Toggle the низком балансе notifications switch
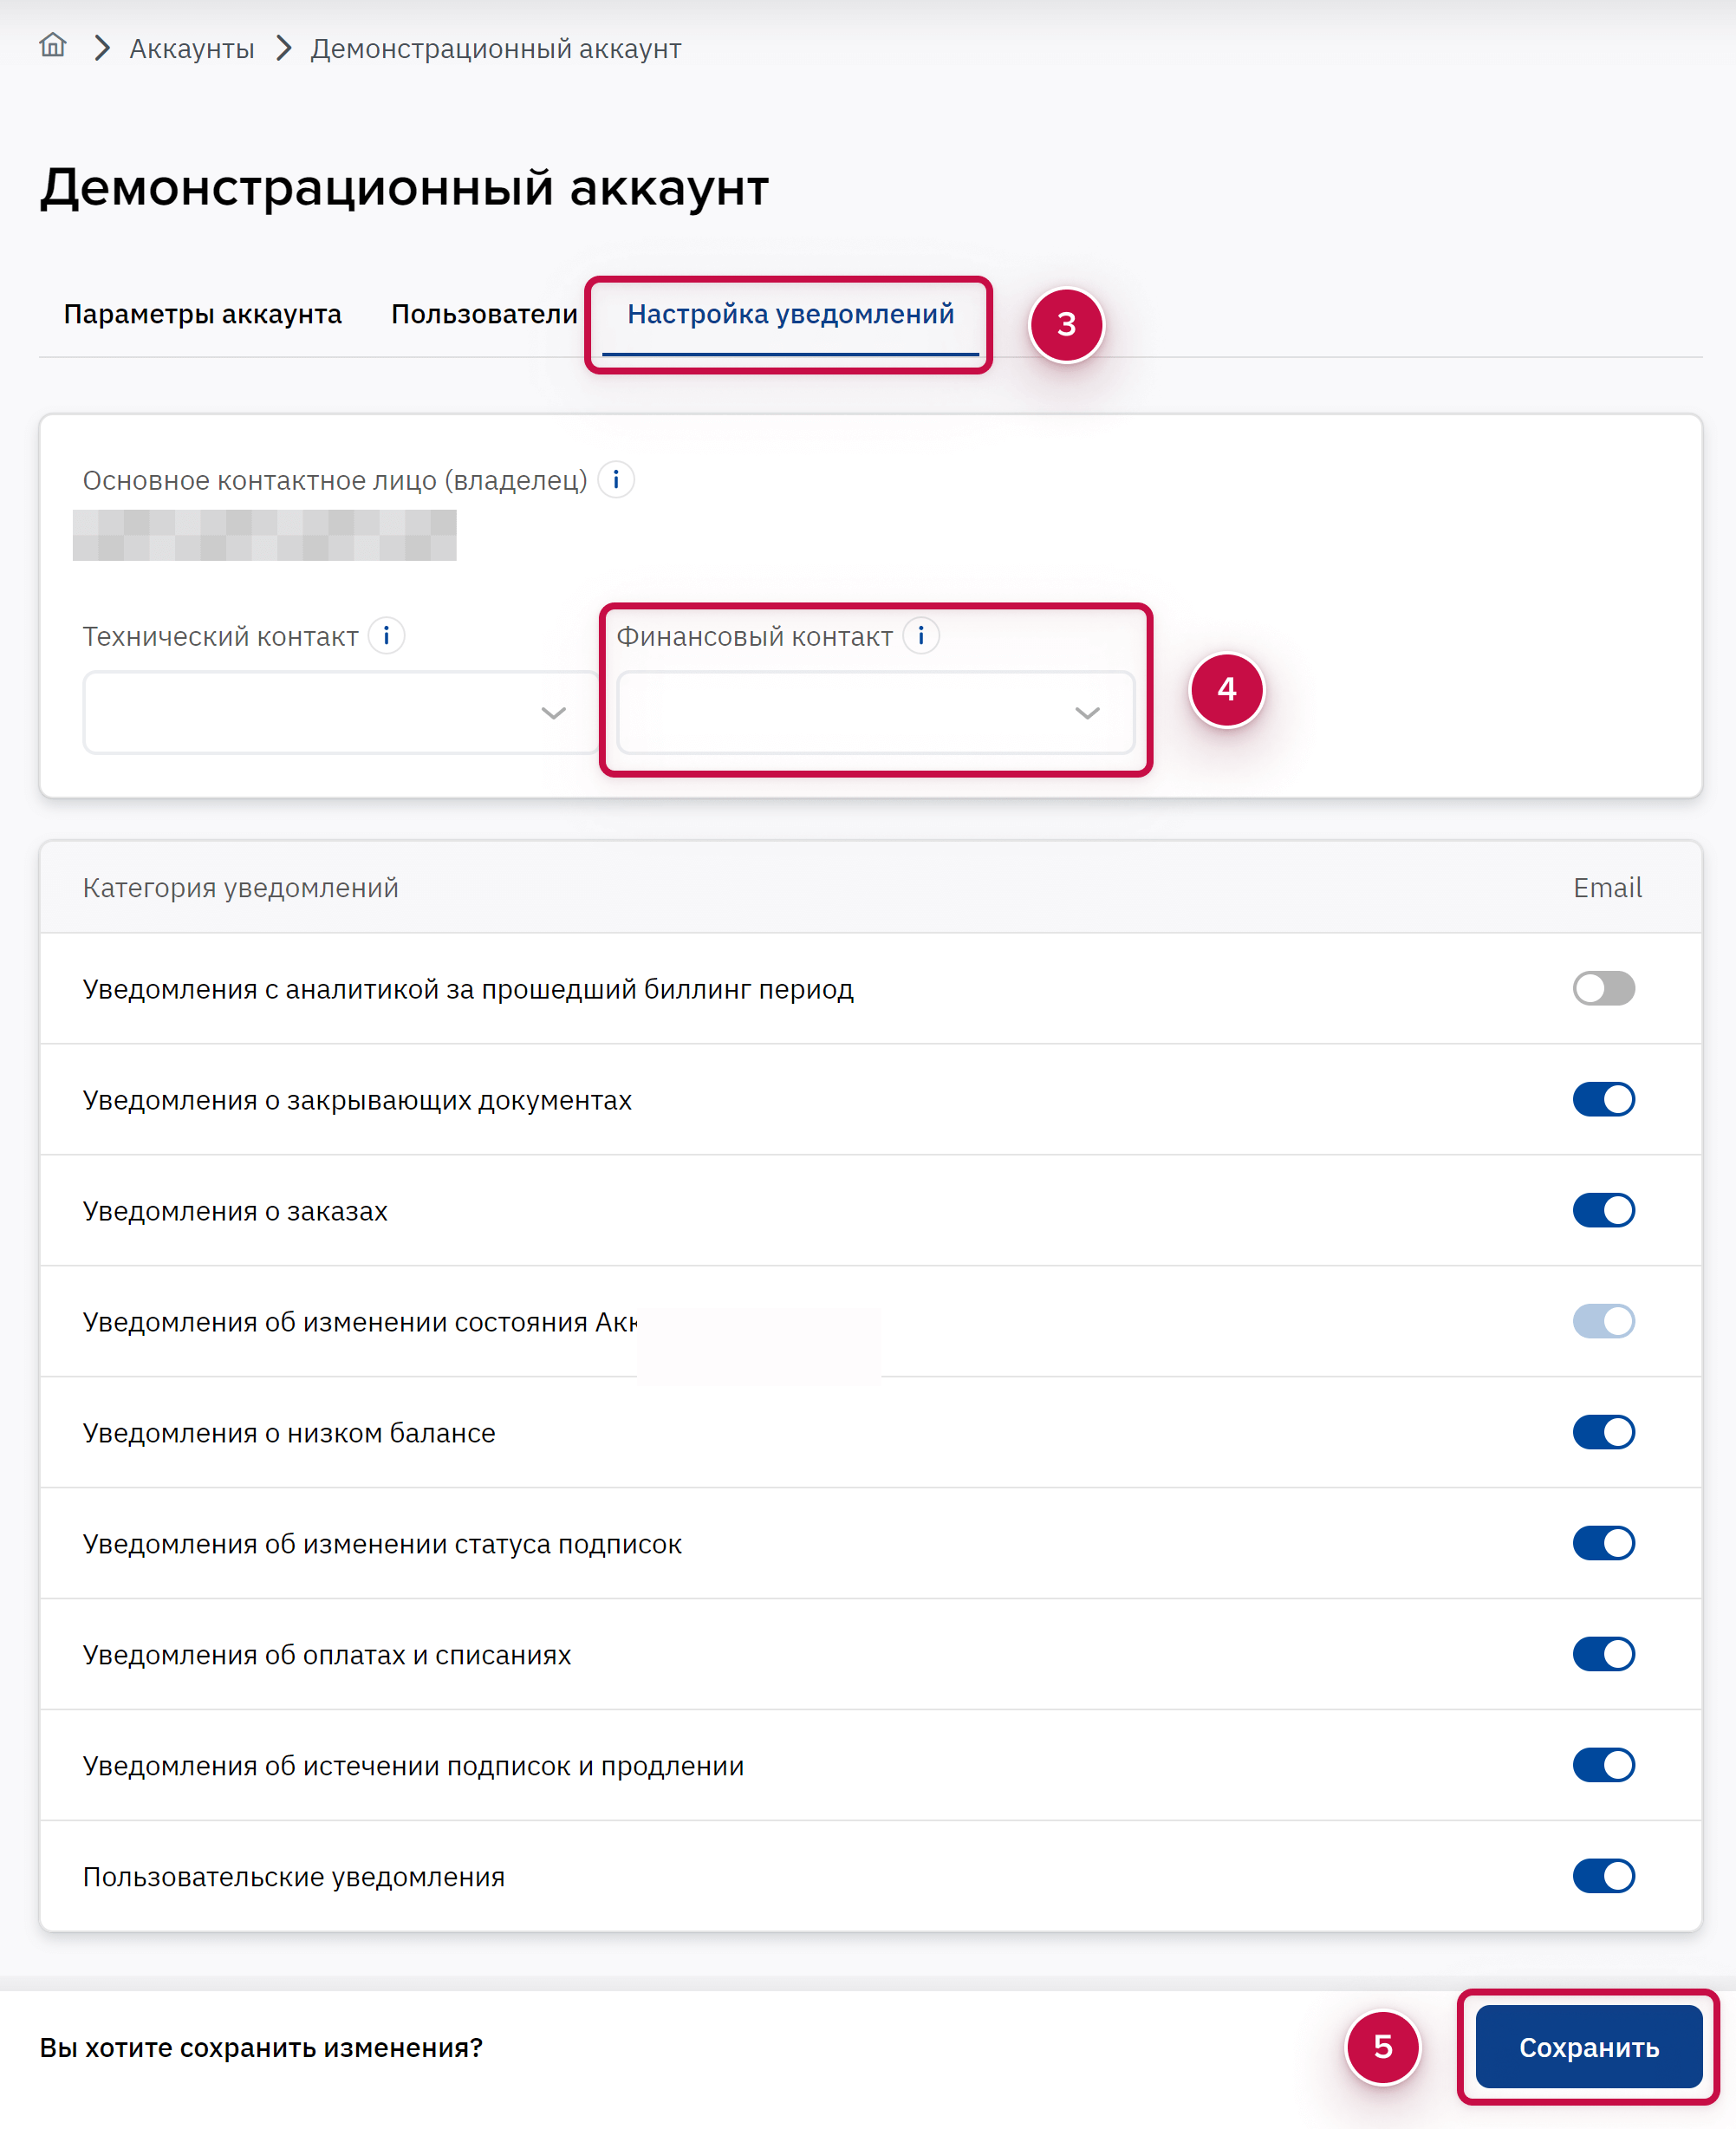Viewport: 1736px width, 2129px height. [1603, 1432]
